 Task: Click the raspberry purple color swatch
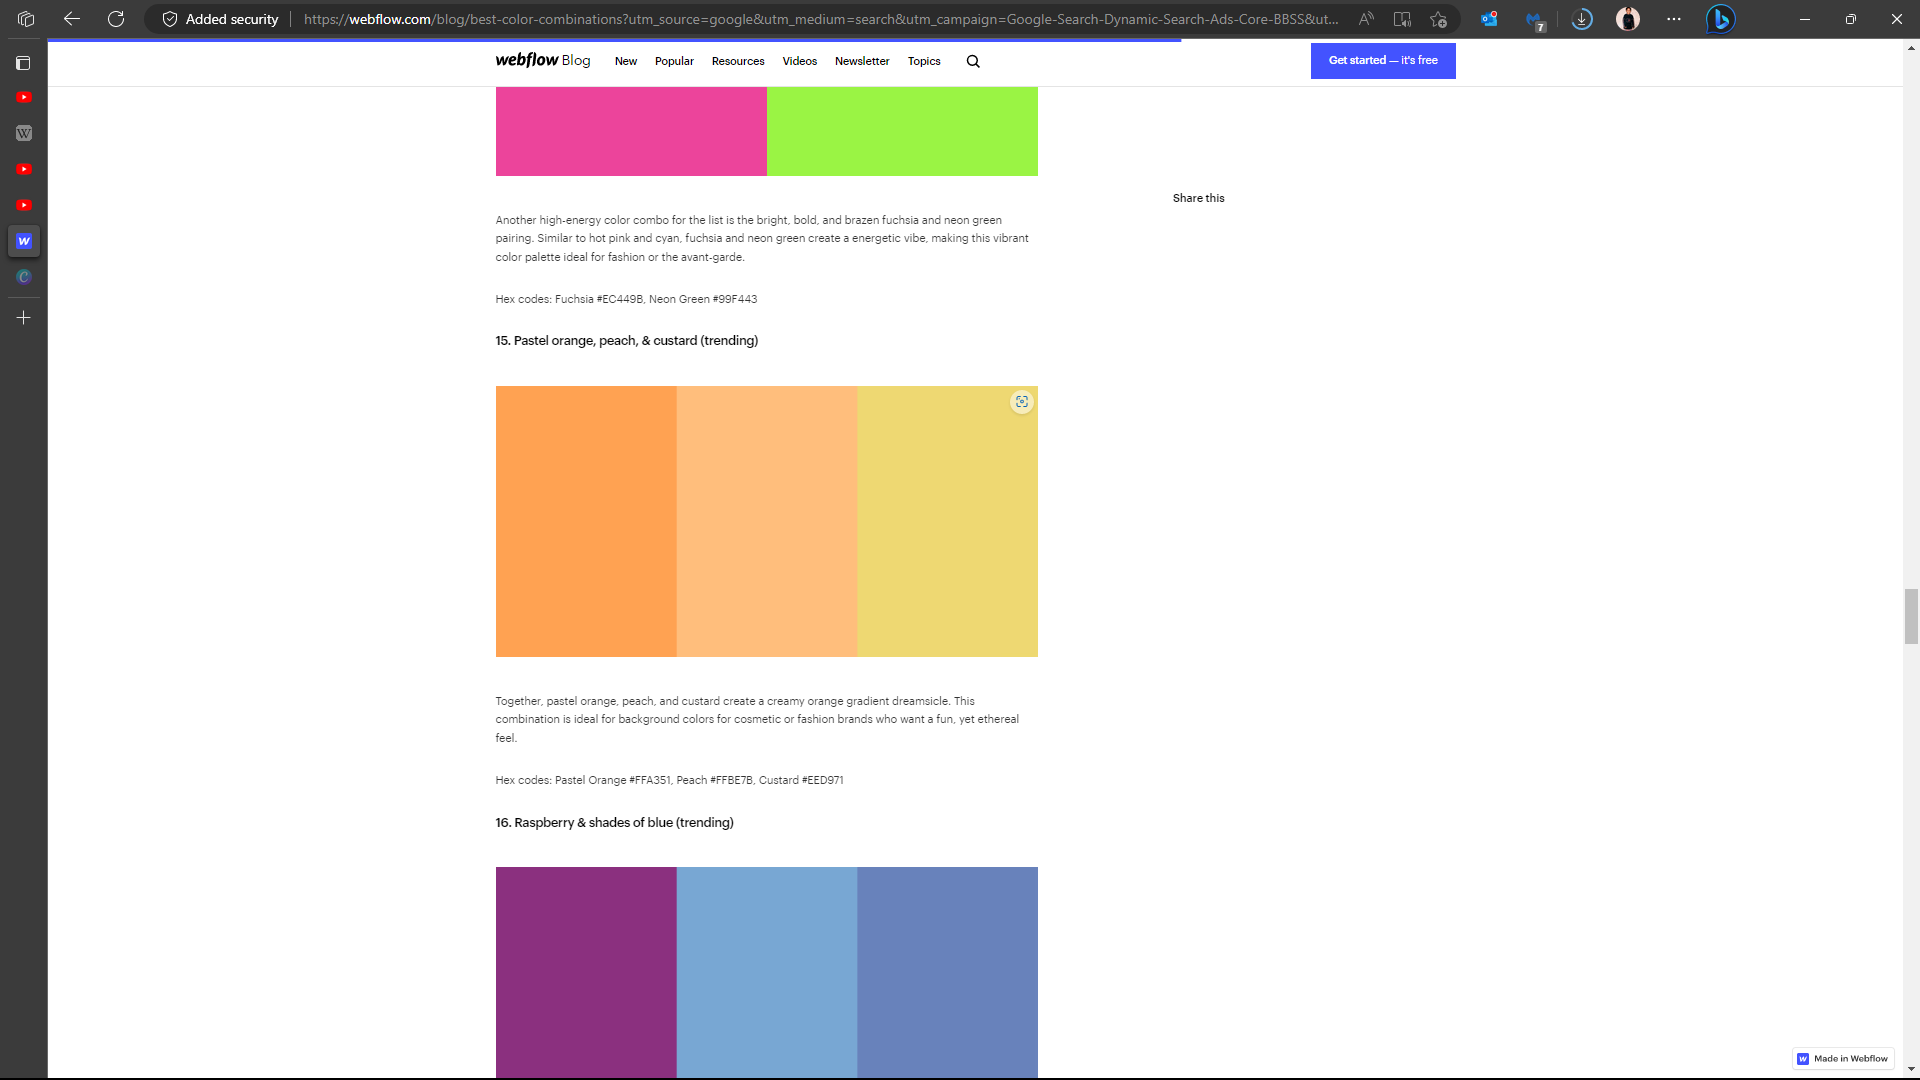click(x=585, y=970)
